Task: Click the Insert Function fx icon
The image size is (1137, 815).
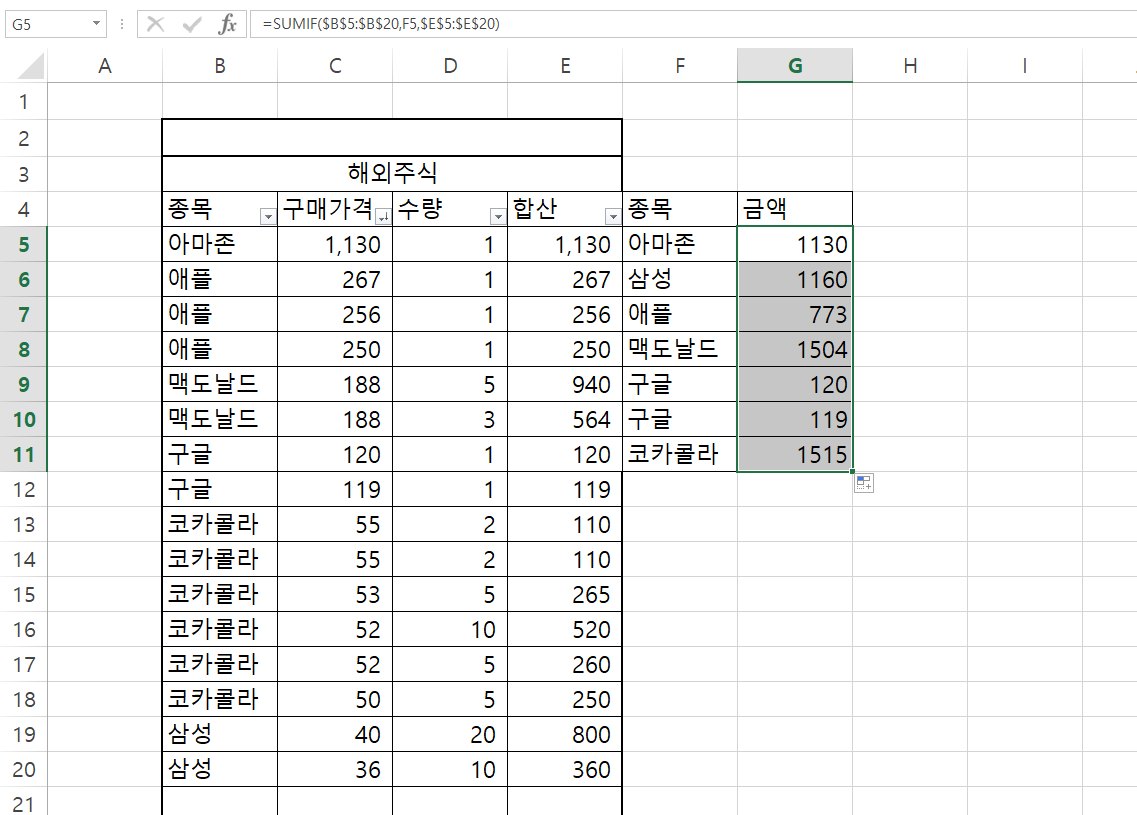Action: (x=227, y=24)
